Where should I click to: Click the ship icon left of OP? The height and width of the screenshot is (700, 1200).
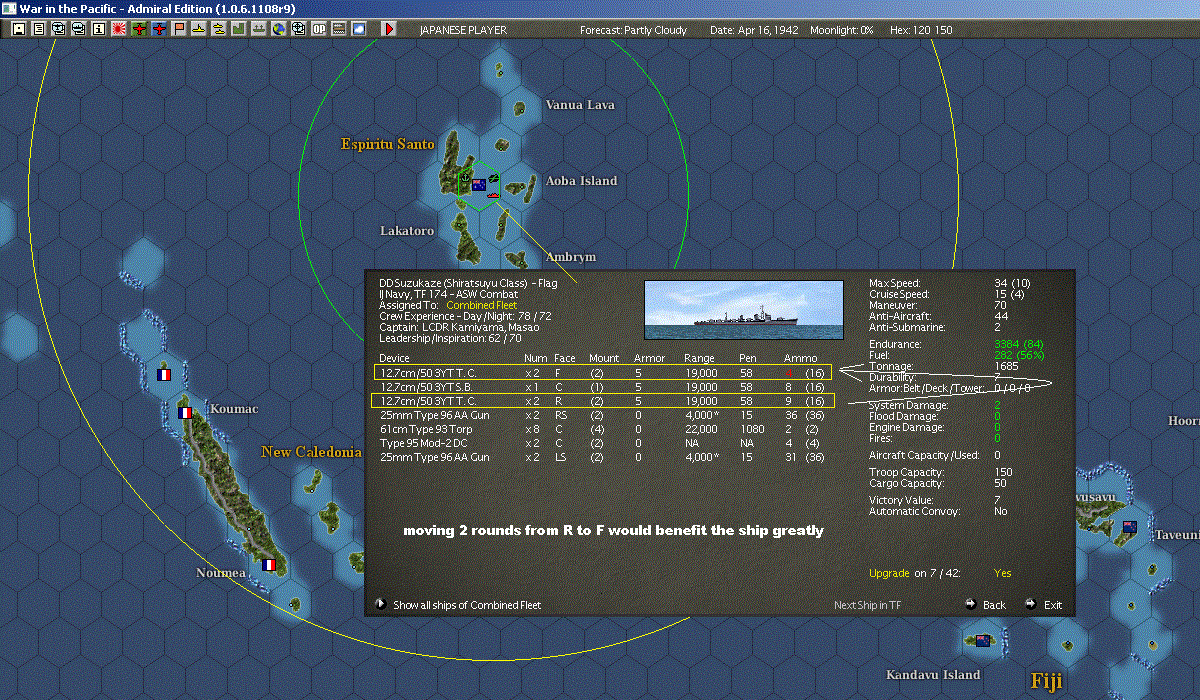[298, 30]
